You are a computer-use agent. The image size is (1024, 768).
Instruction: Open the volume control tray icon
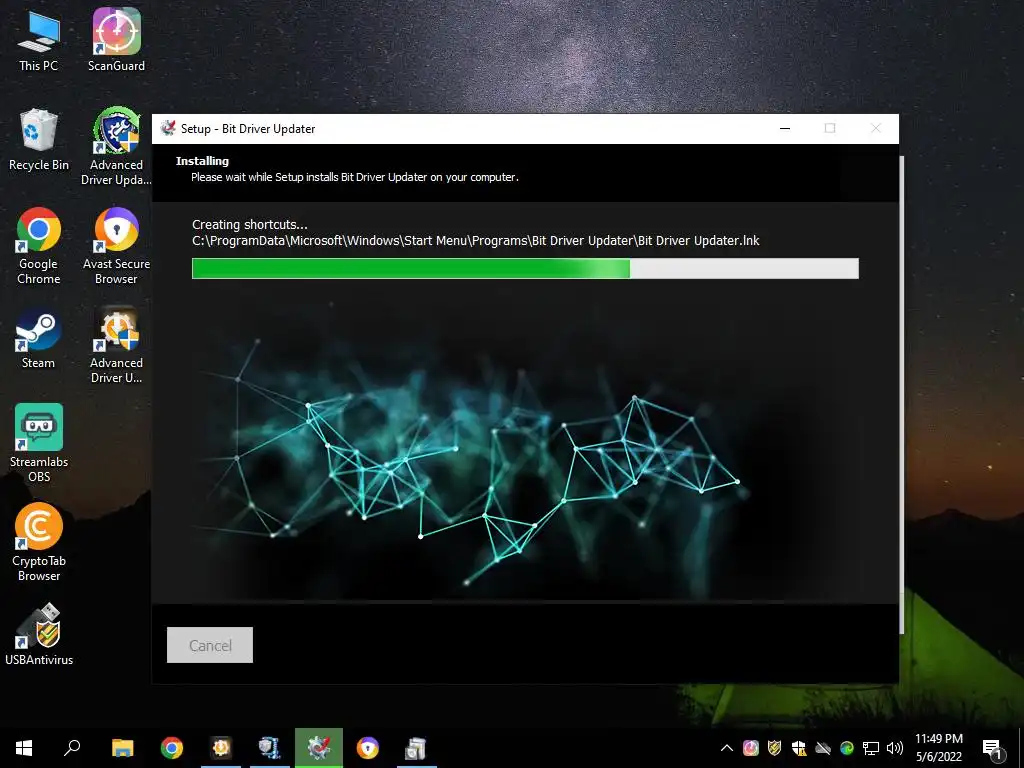point(895,748)
